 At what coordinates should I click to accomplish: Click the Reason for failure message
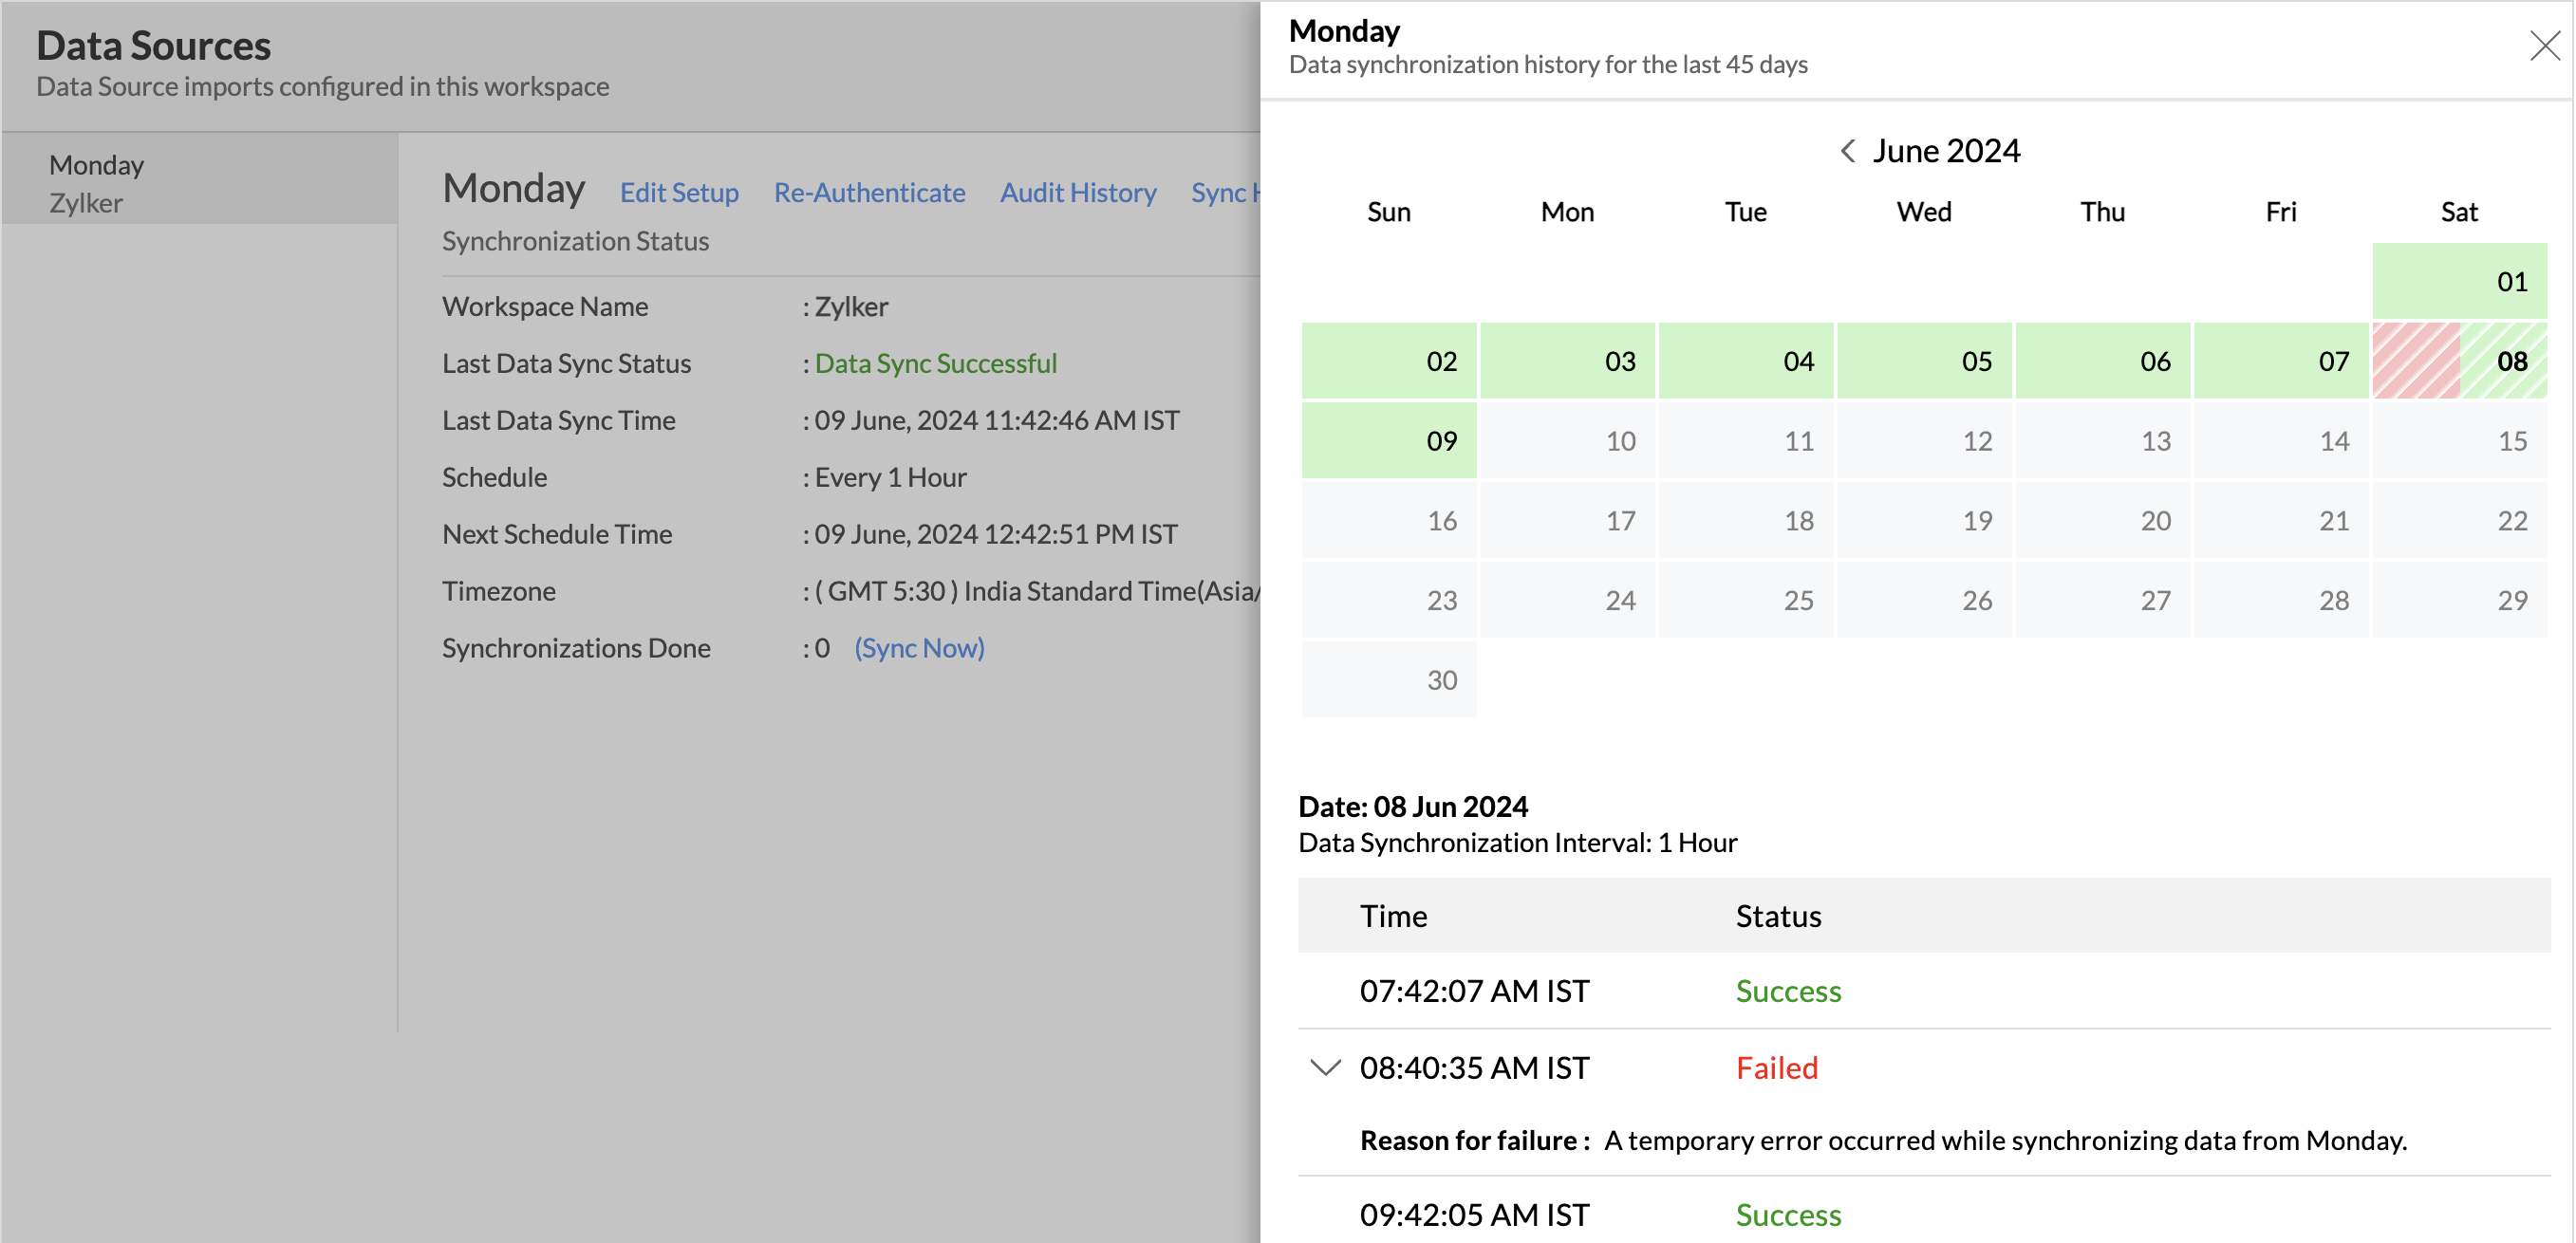(x=2005, y=1140)
